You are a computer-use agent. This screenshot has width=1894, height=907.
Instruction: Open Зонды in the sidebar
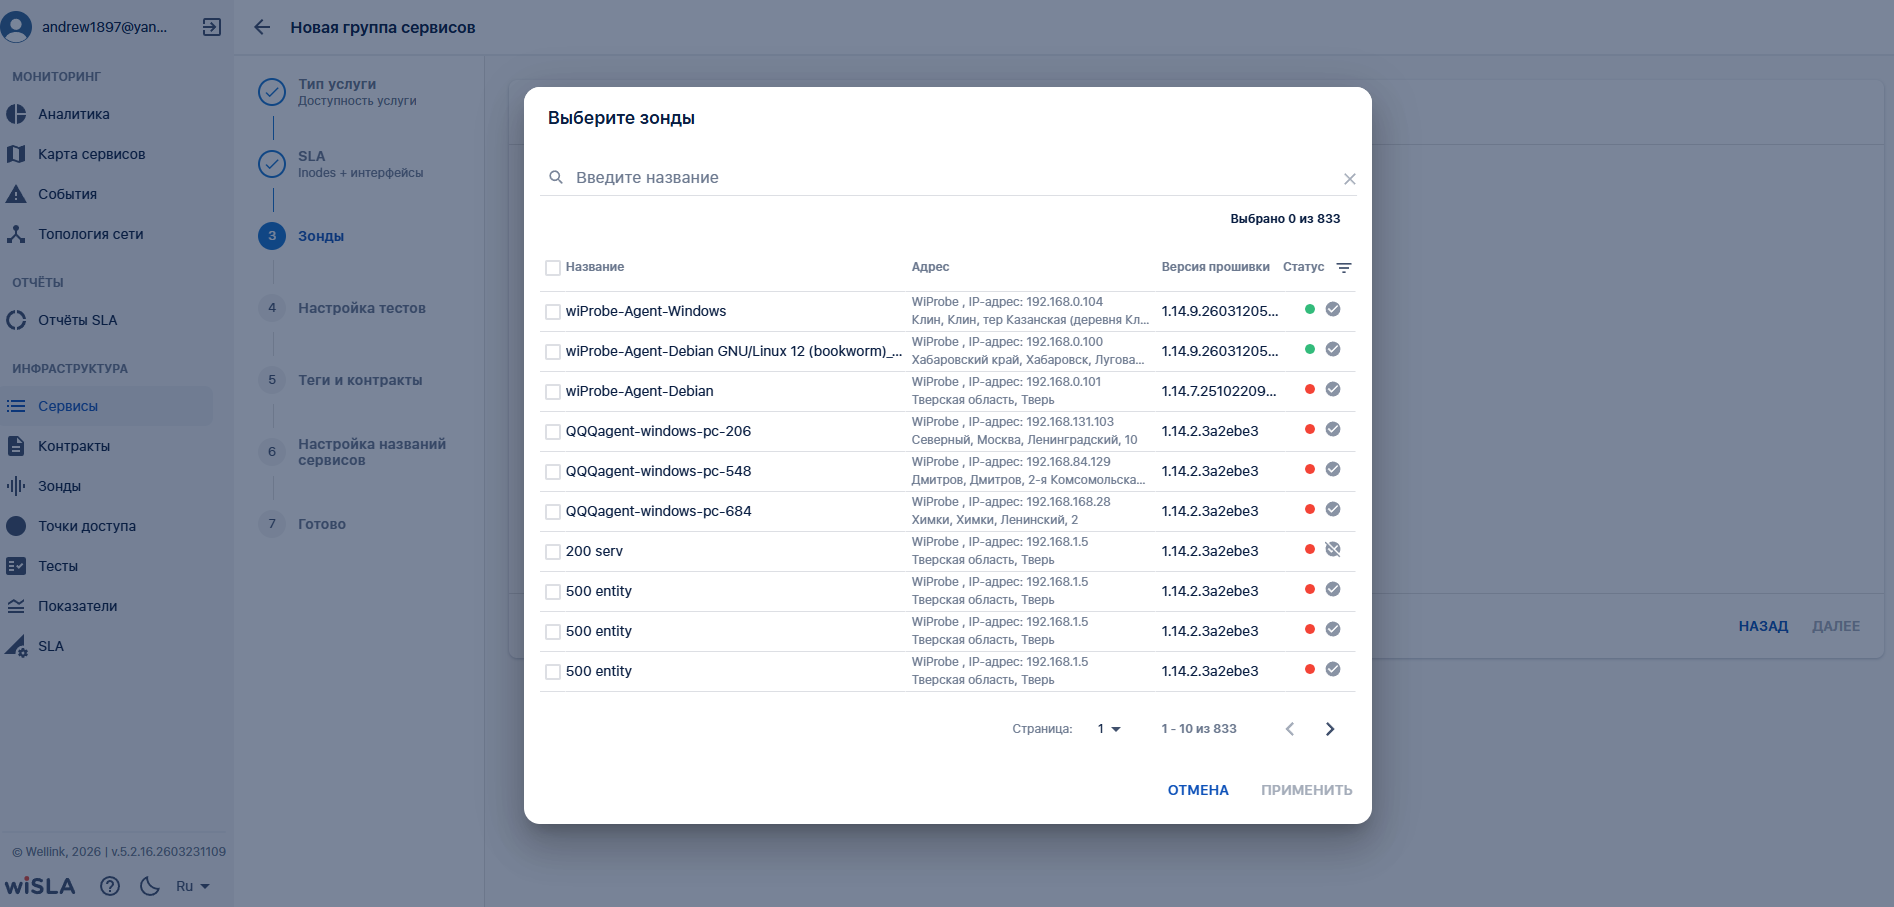click(x=59, y=486)
